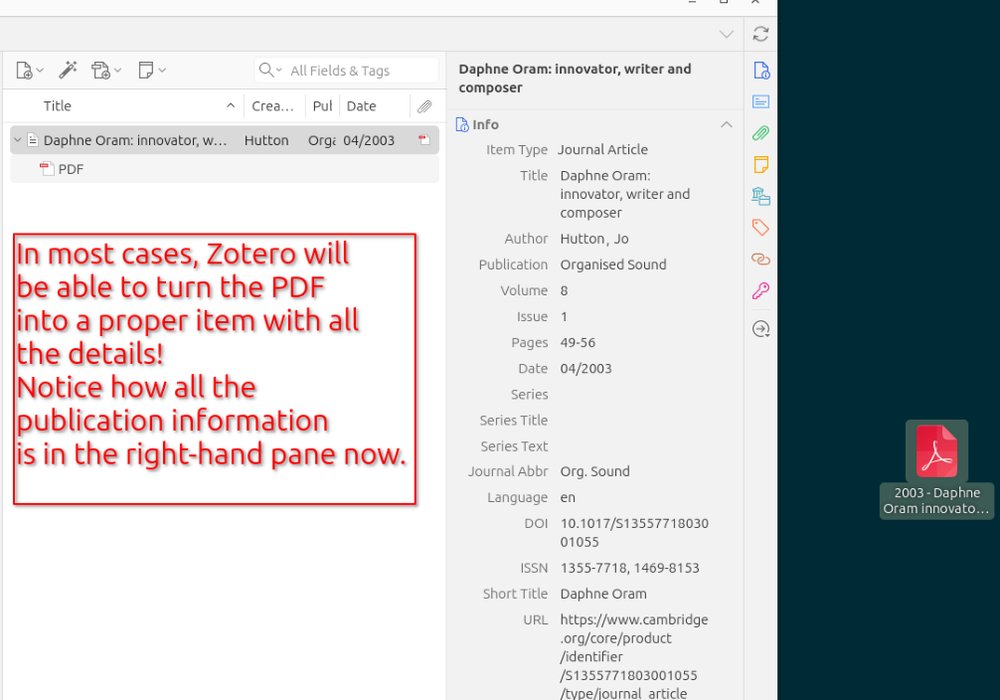Screen dimensions: 1000x700
Task: Edit the Title field value
Action: (x=625, y=194)
